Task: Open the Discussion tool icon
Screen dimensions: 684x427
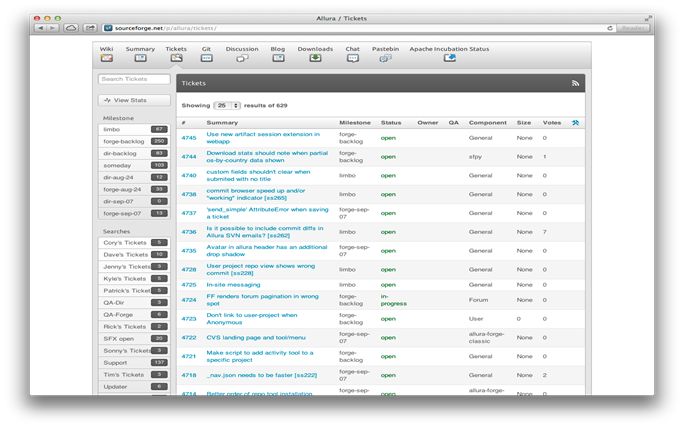Action: 242,58
